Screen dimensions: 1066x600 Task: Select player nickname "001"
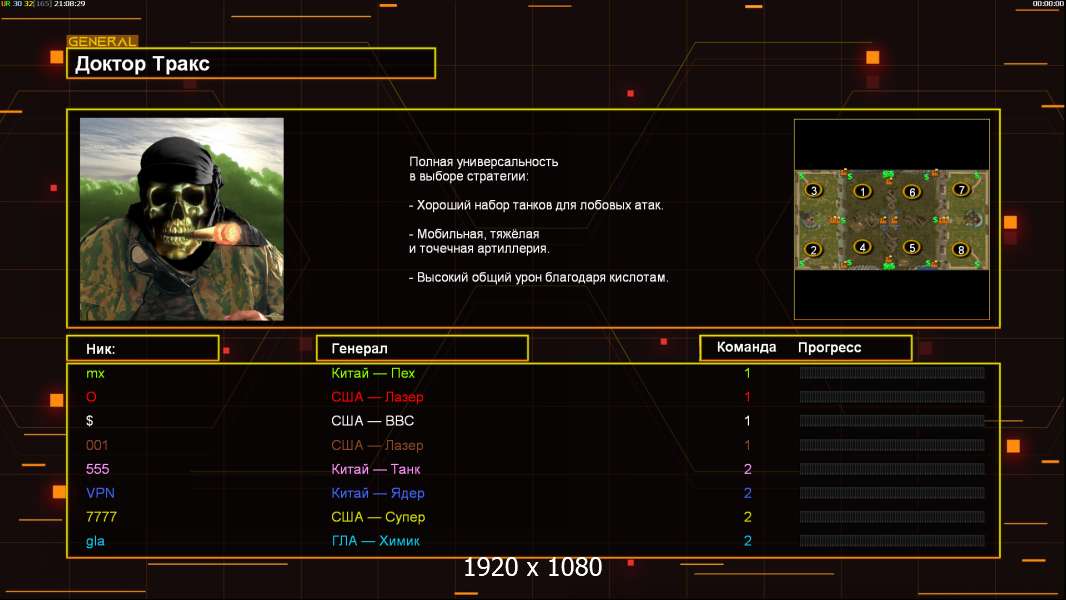pyautogui.click(x=97, y=445)
